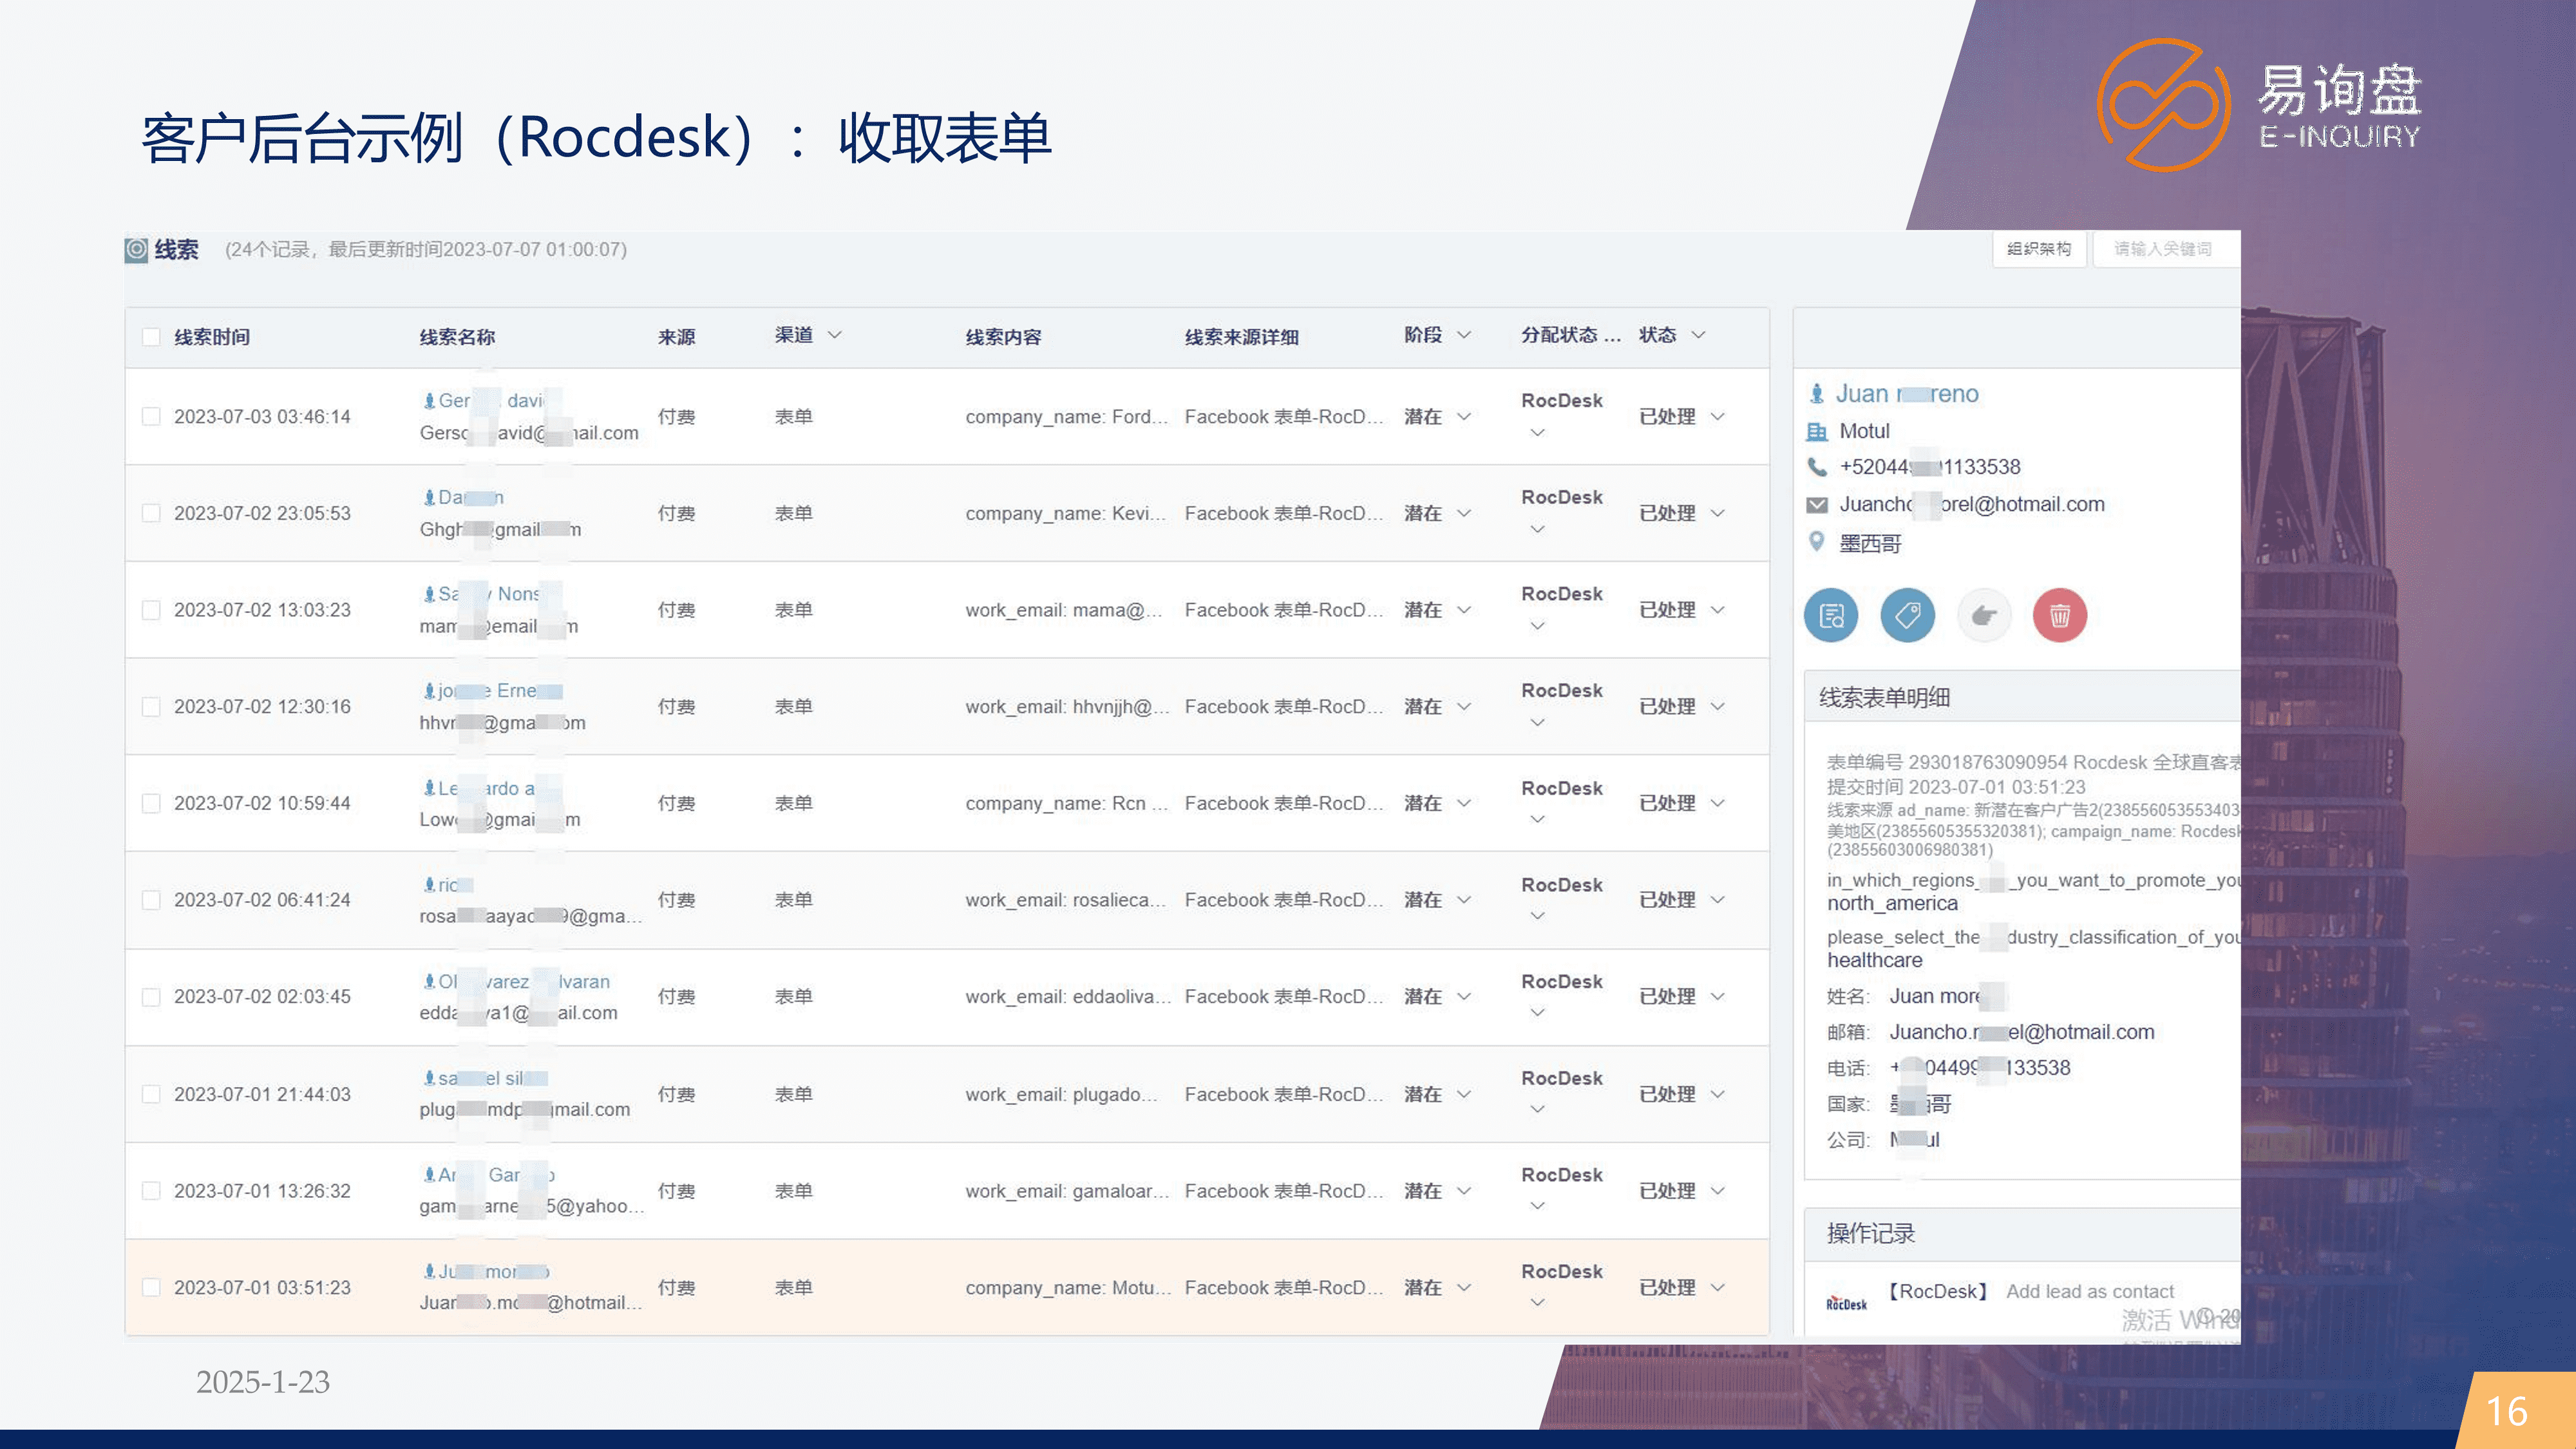This screenshot has height=1449, width=2576.
Task: Click the 分配状态 column header
Action: (1570, 335)
